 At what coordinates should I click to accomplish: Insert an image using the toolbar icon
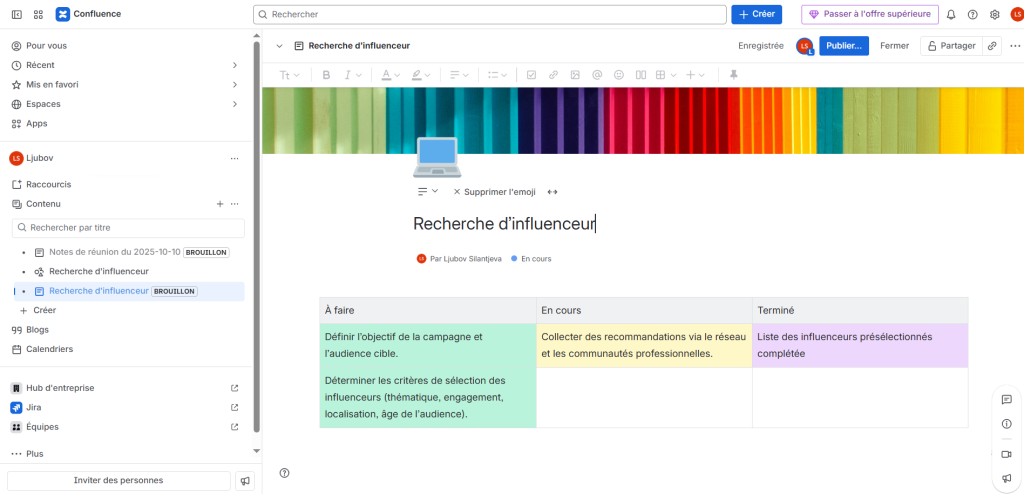click(575, 75)
